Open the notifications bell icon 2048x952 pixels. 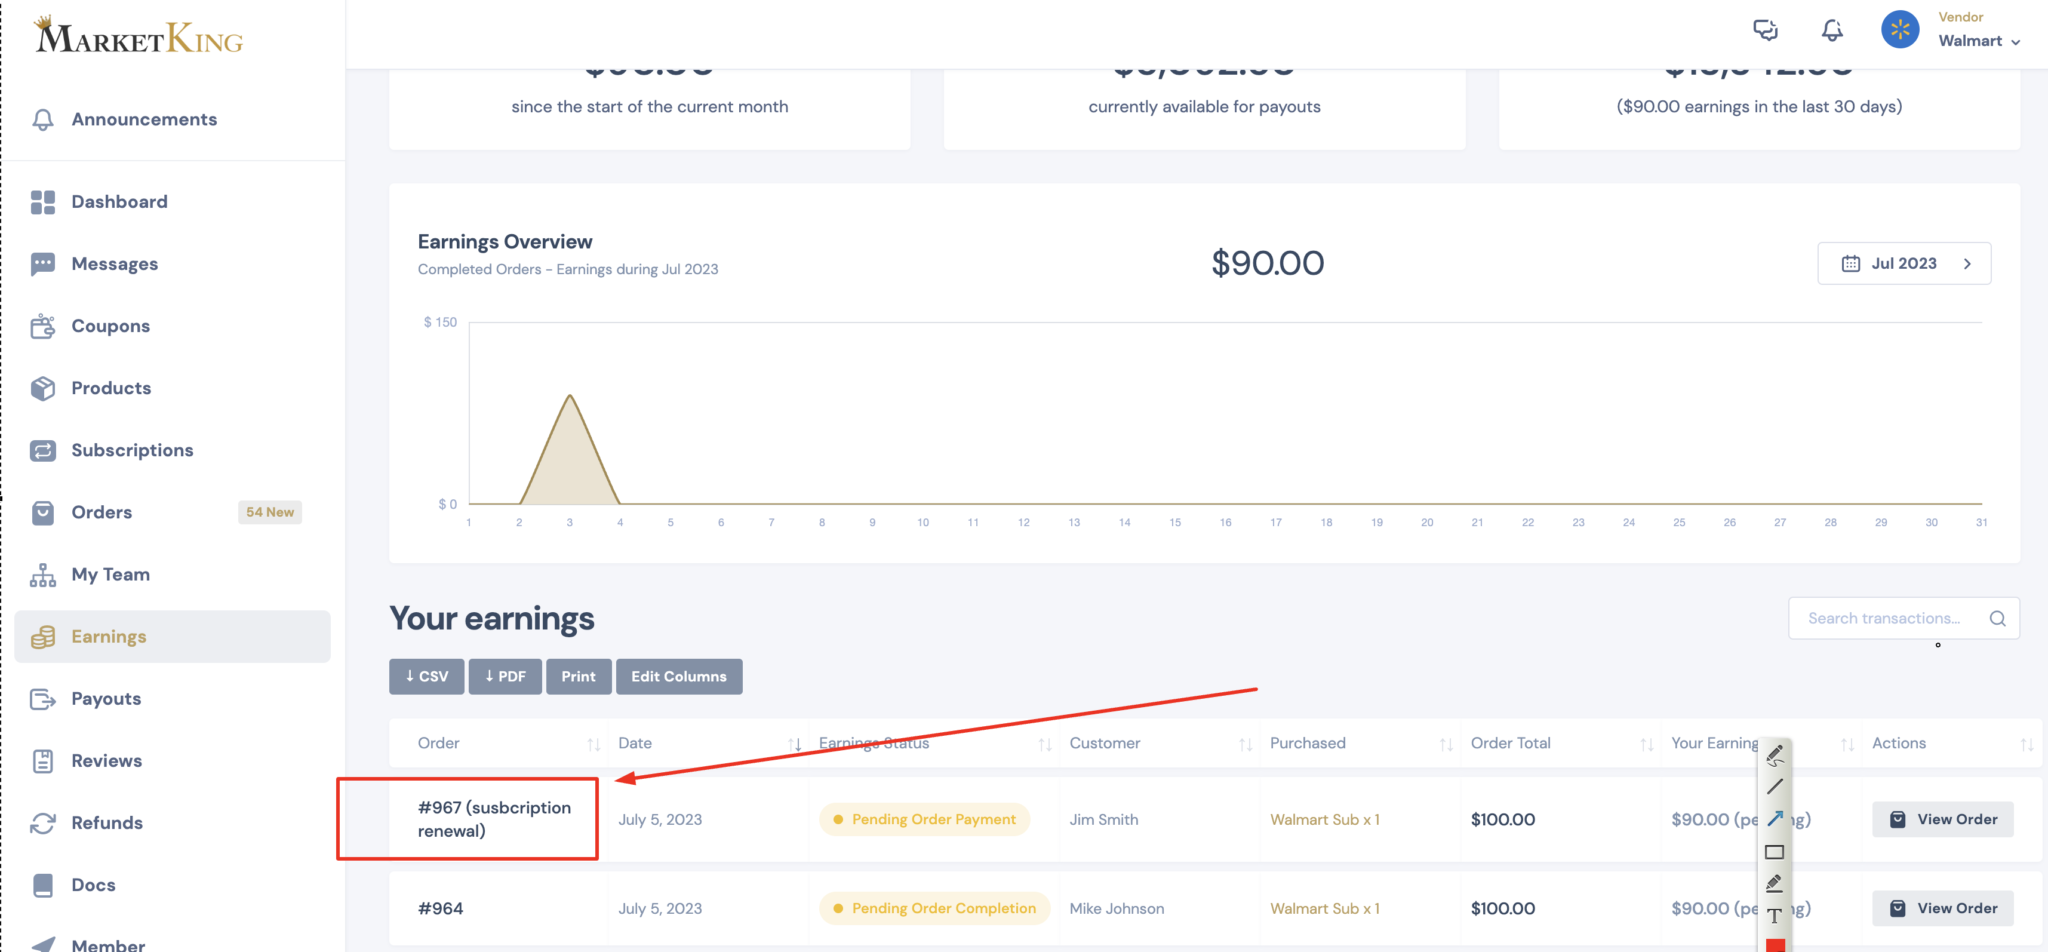point(1832,30)
